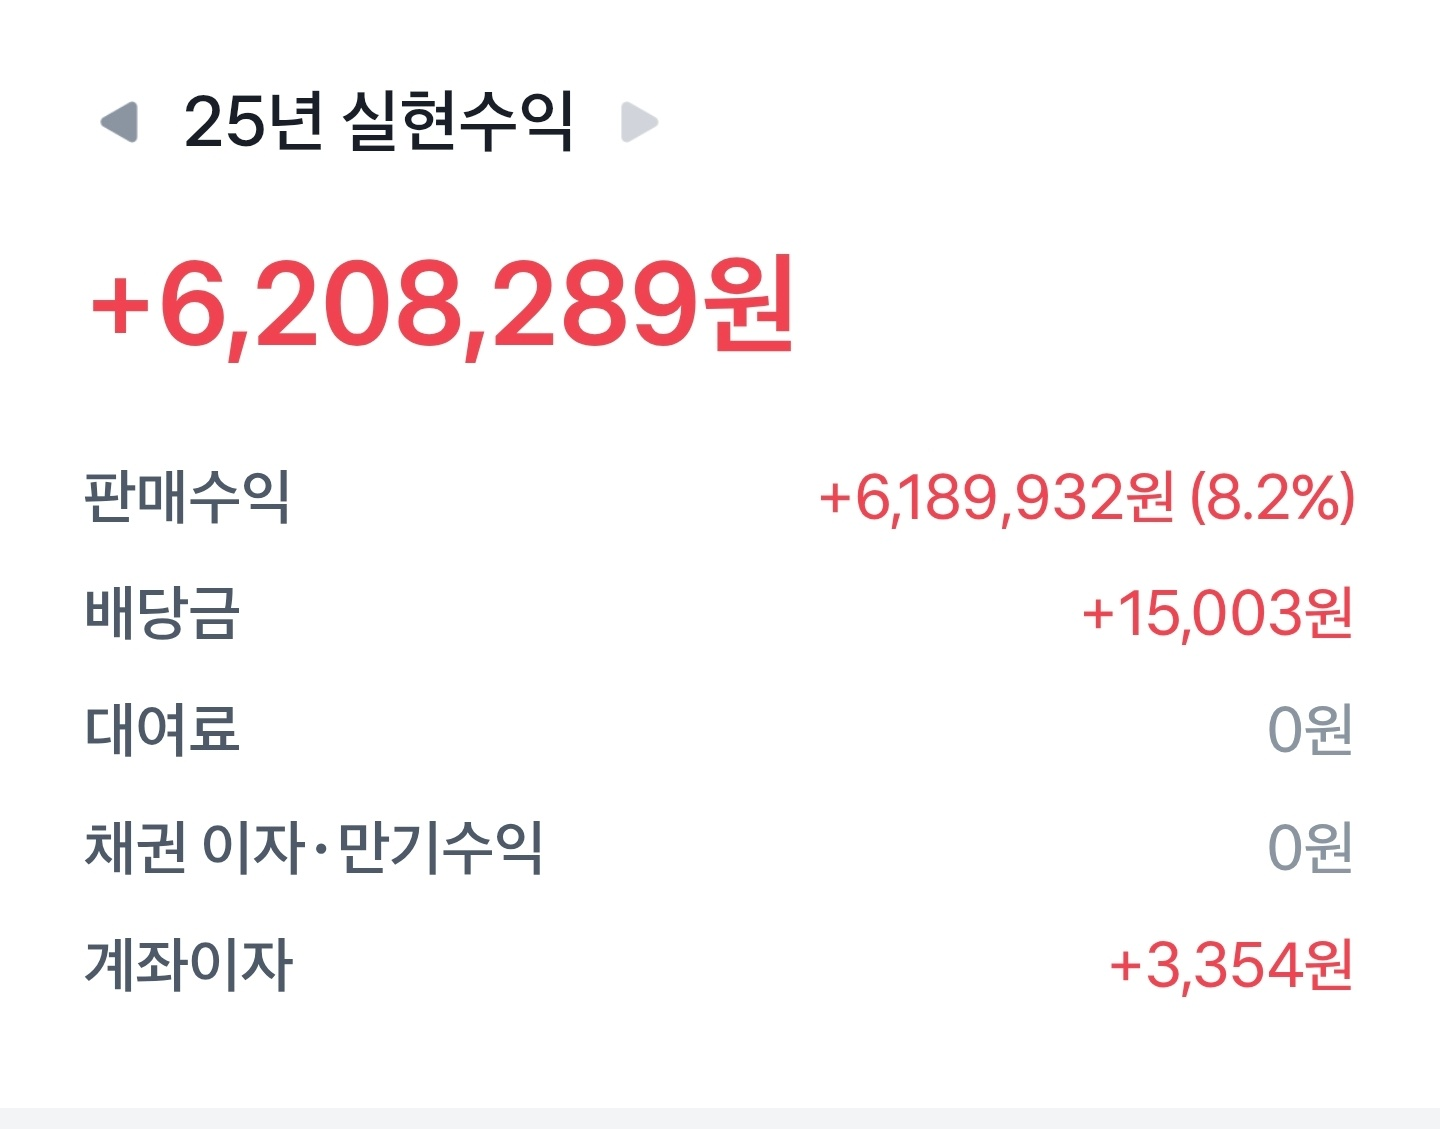Go to next year's realized profit
Viewport: 1440px width, 1129px height.
click(639, 123)
